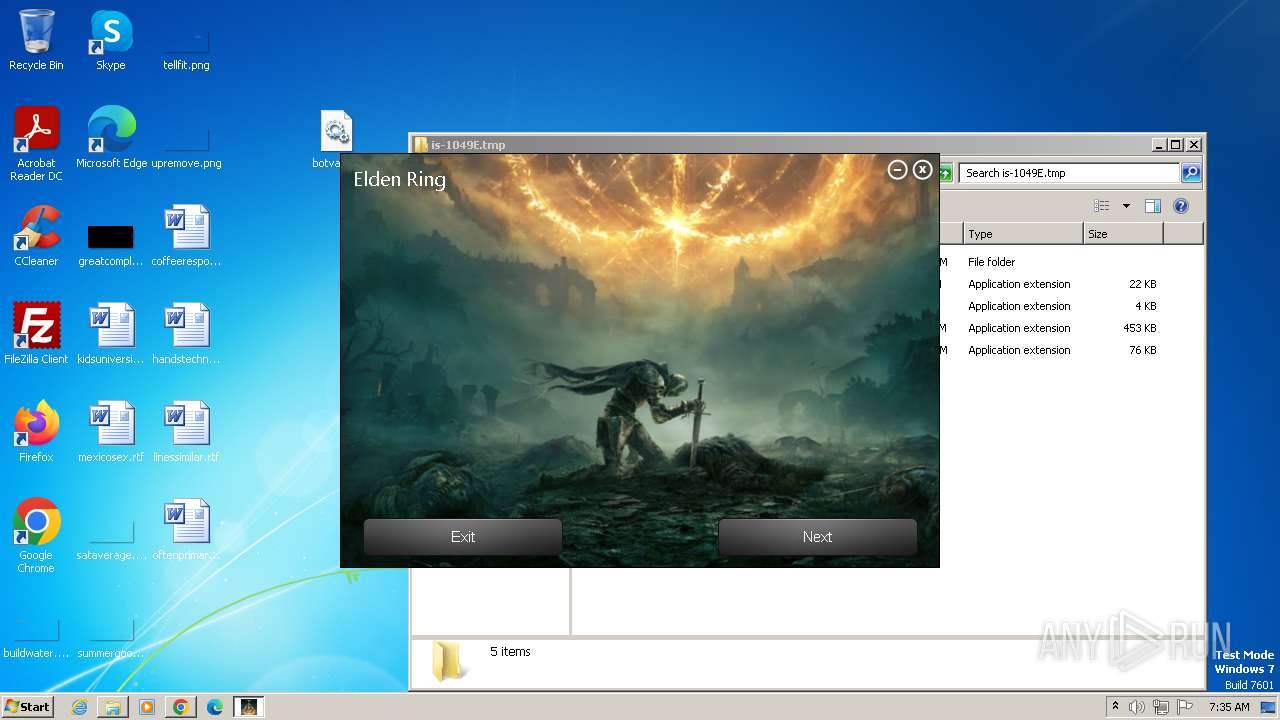Select the Microsoft Edge desktop shortcut
This screenshot has height=720, width=1280.
coord(111,138)
